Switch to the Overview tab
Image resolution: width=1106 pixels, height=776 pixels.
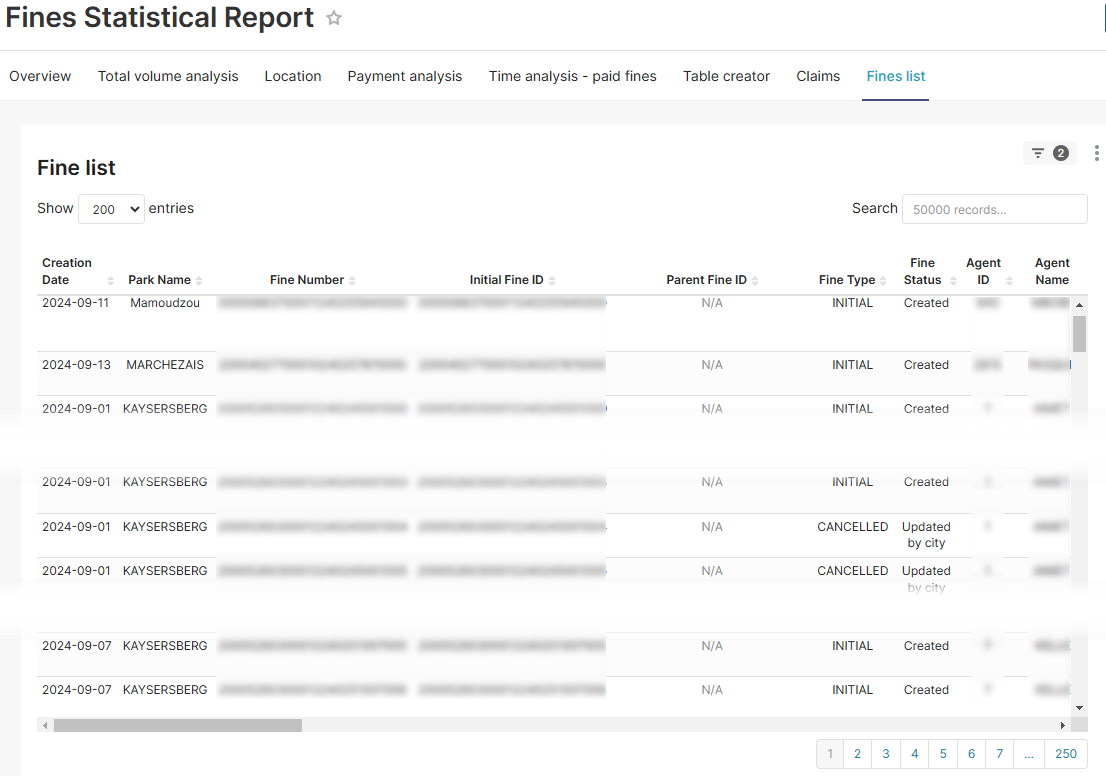point(40,76)
